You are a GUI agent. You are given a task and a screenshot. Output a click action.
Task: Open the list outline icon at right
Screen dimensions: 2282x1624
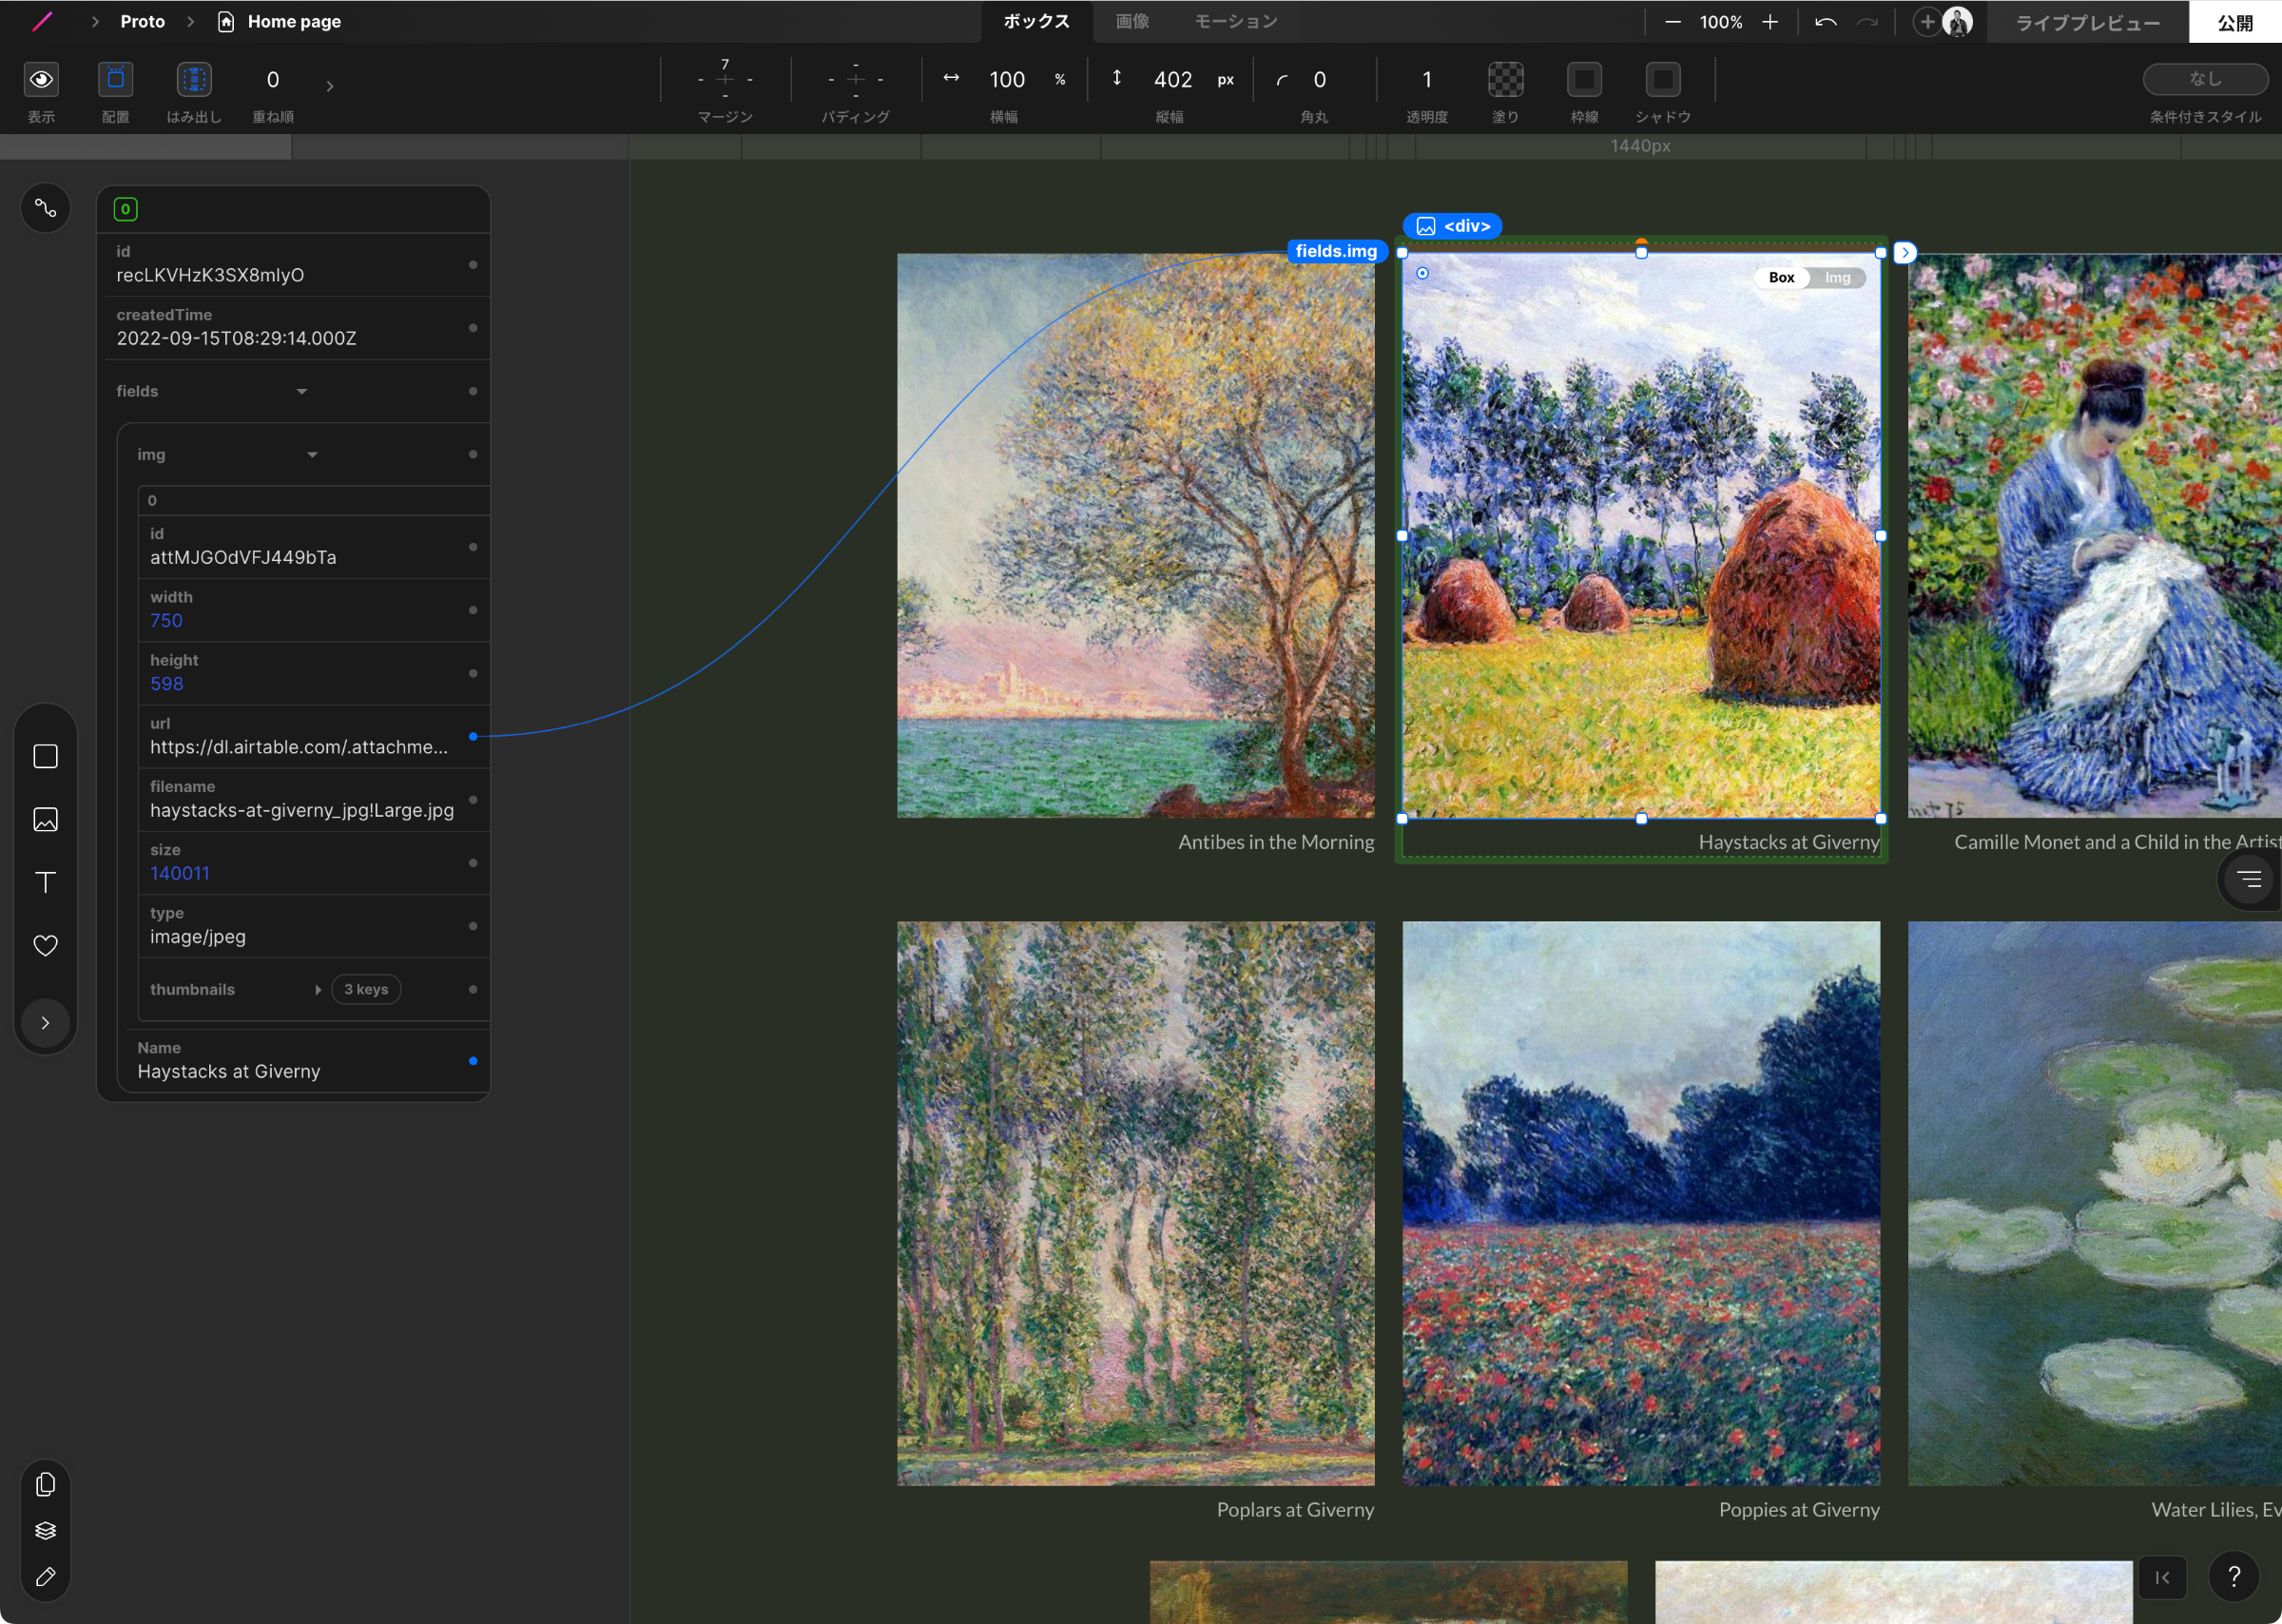pos(2248,880)
